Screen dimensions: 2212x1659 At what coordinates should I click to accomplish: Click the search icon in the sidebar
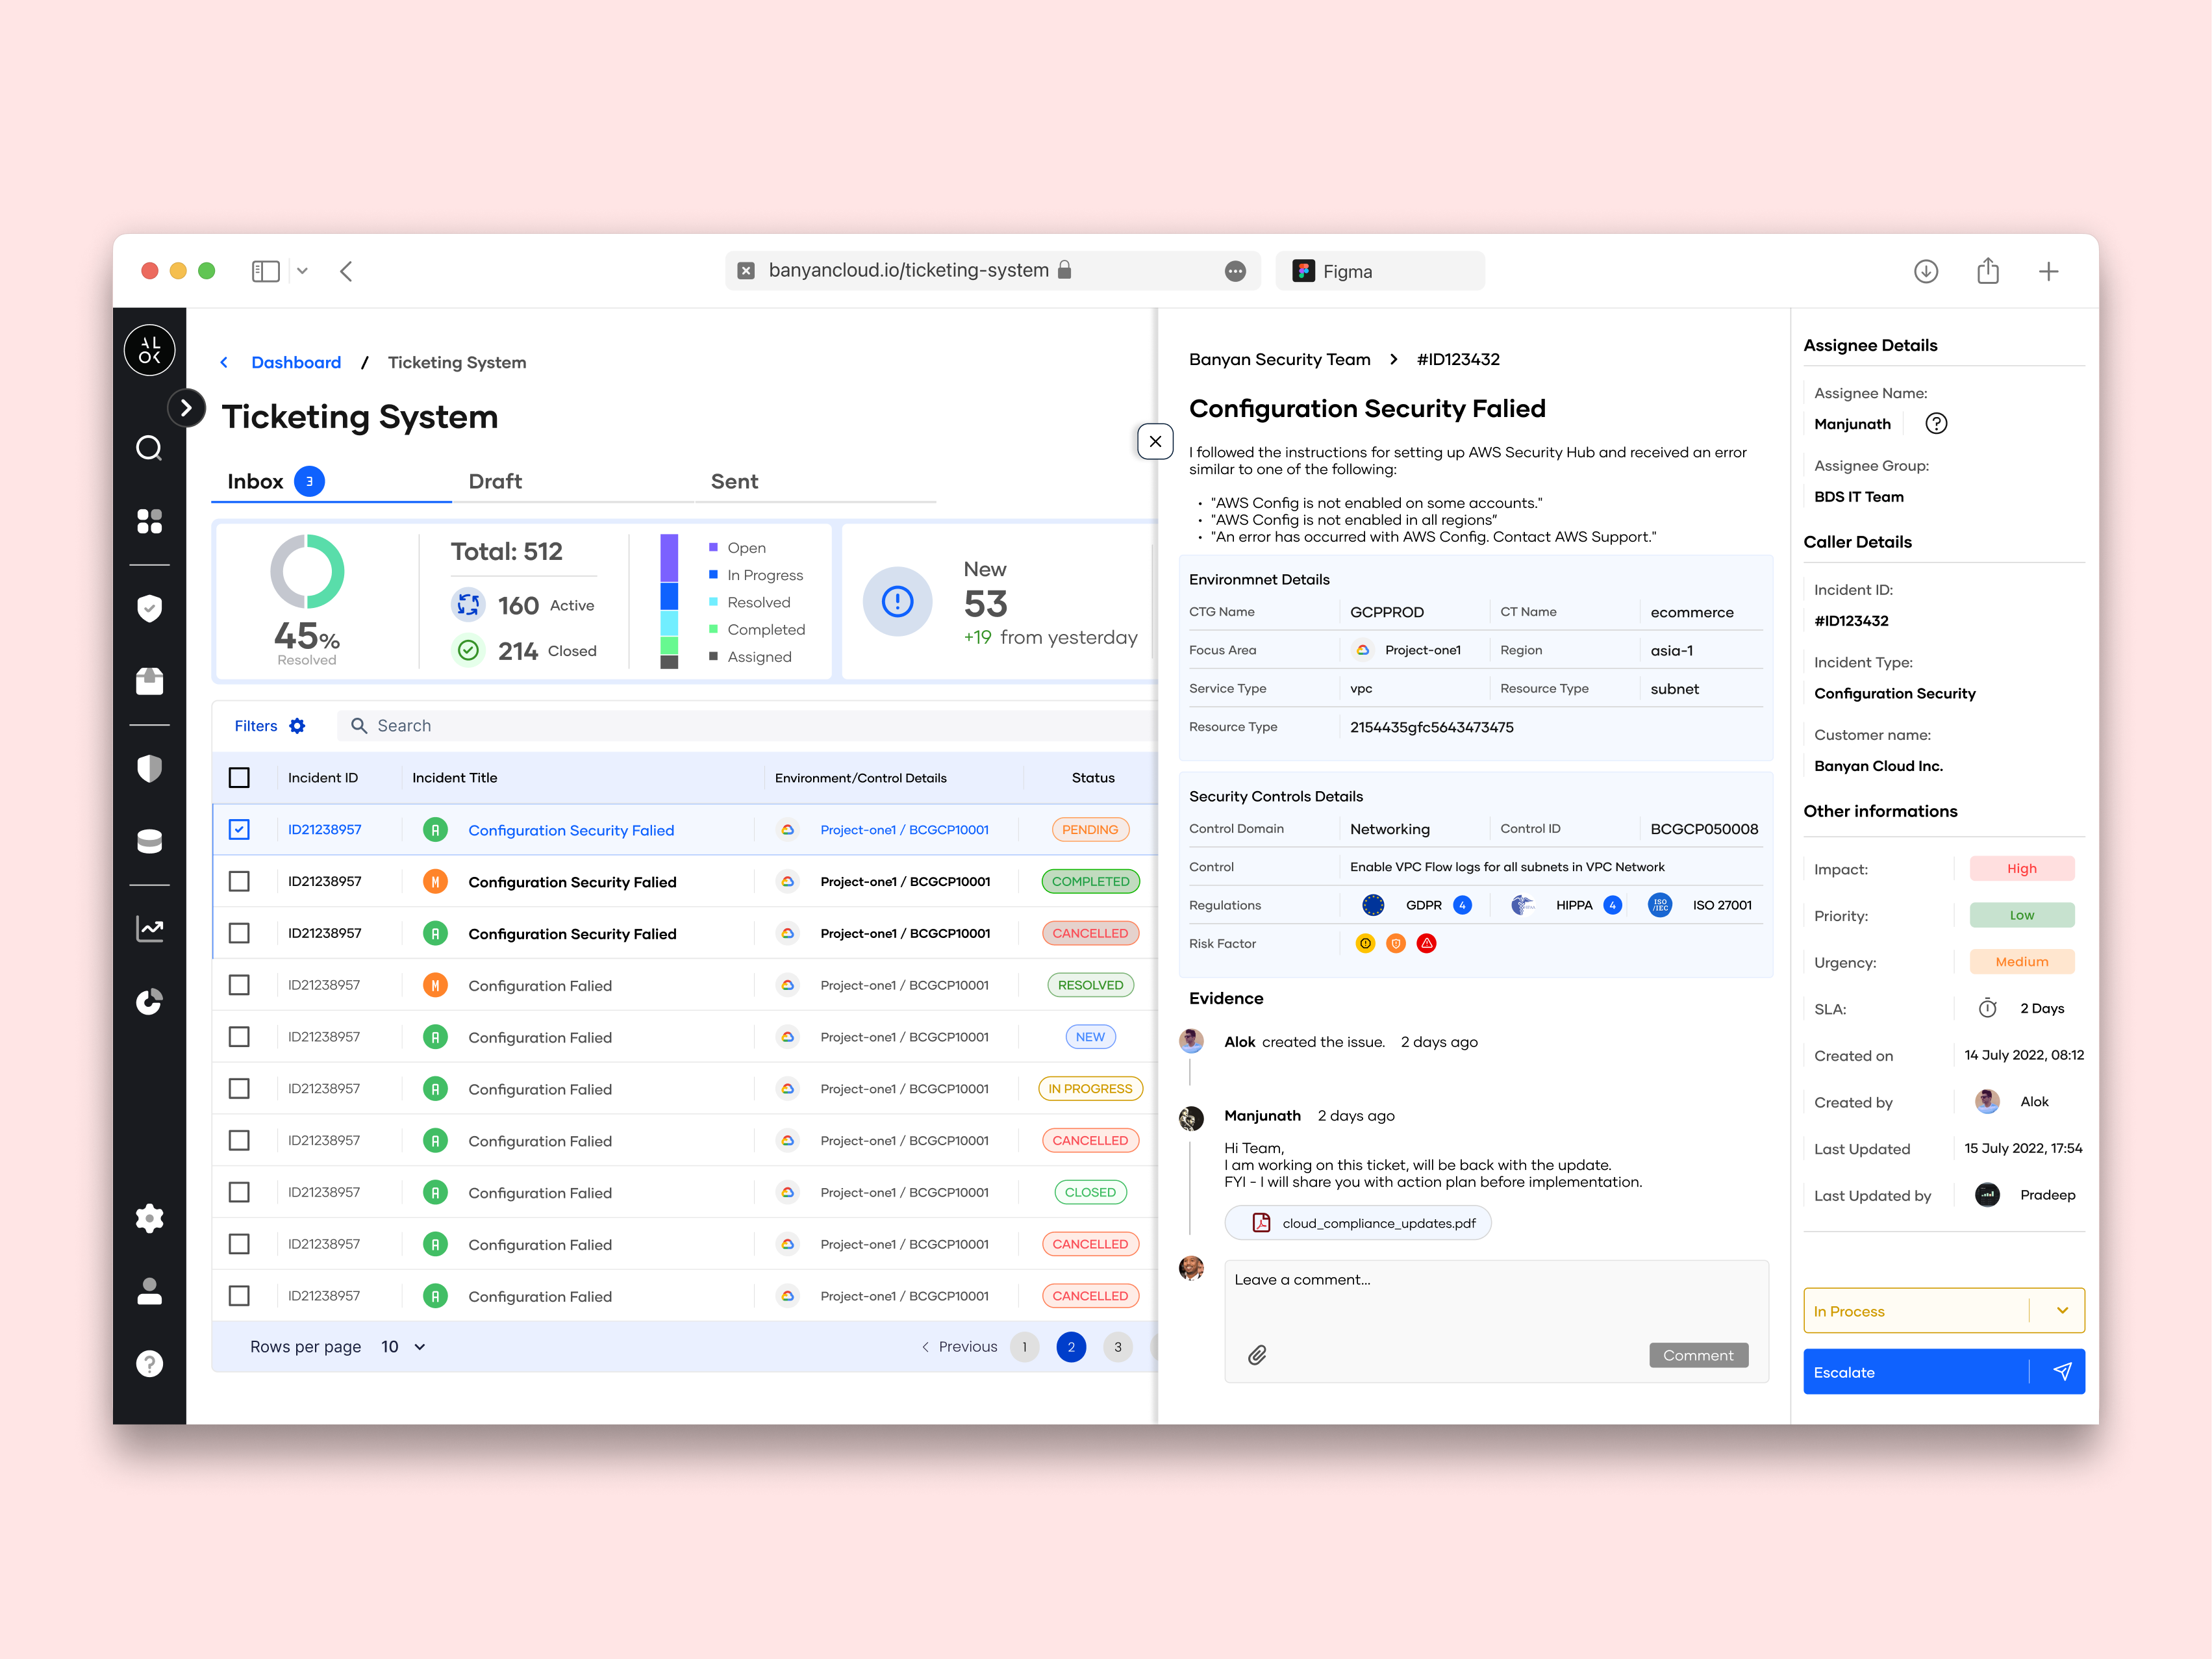coord(149,448)
